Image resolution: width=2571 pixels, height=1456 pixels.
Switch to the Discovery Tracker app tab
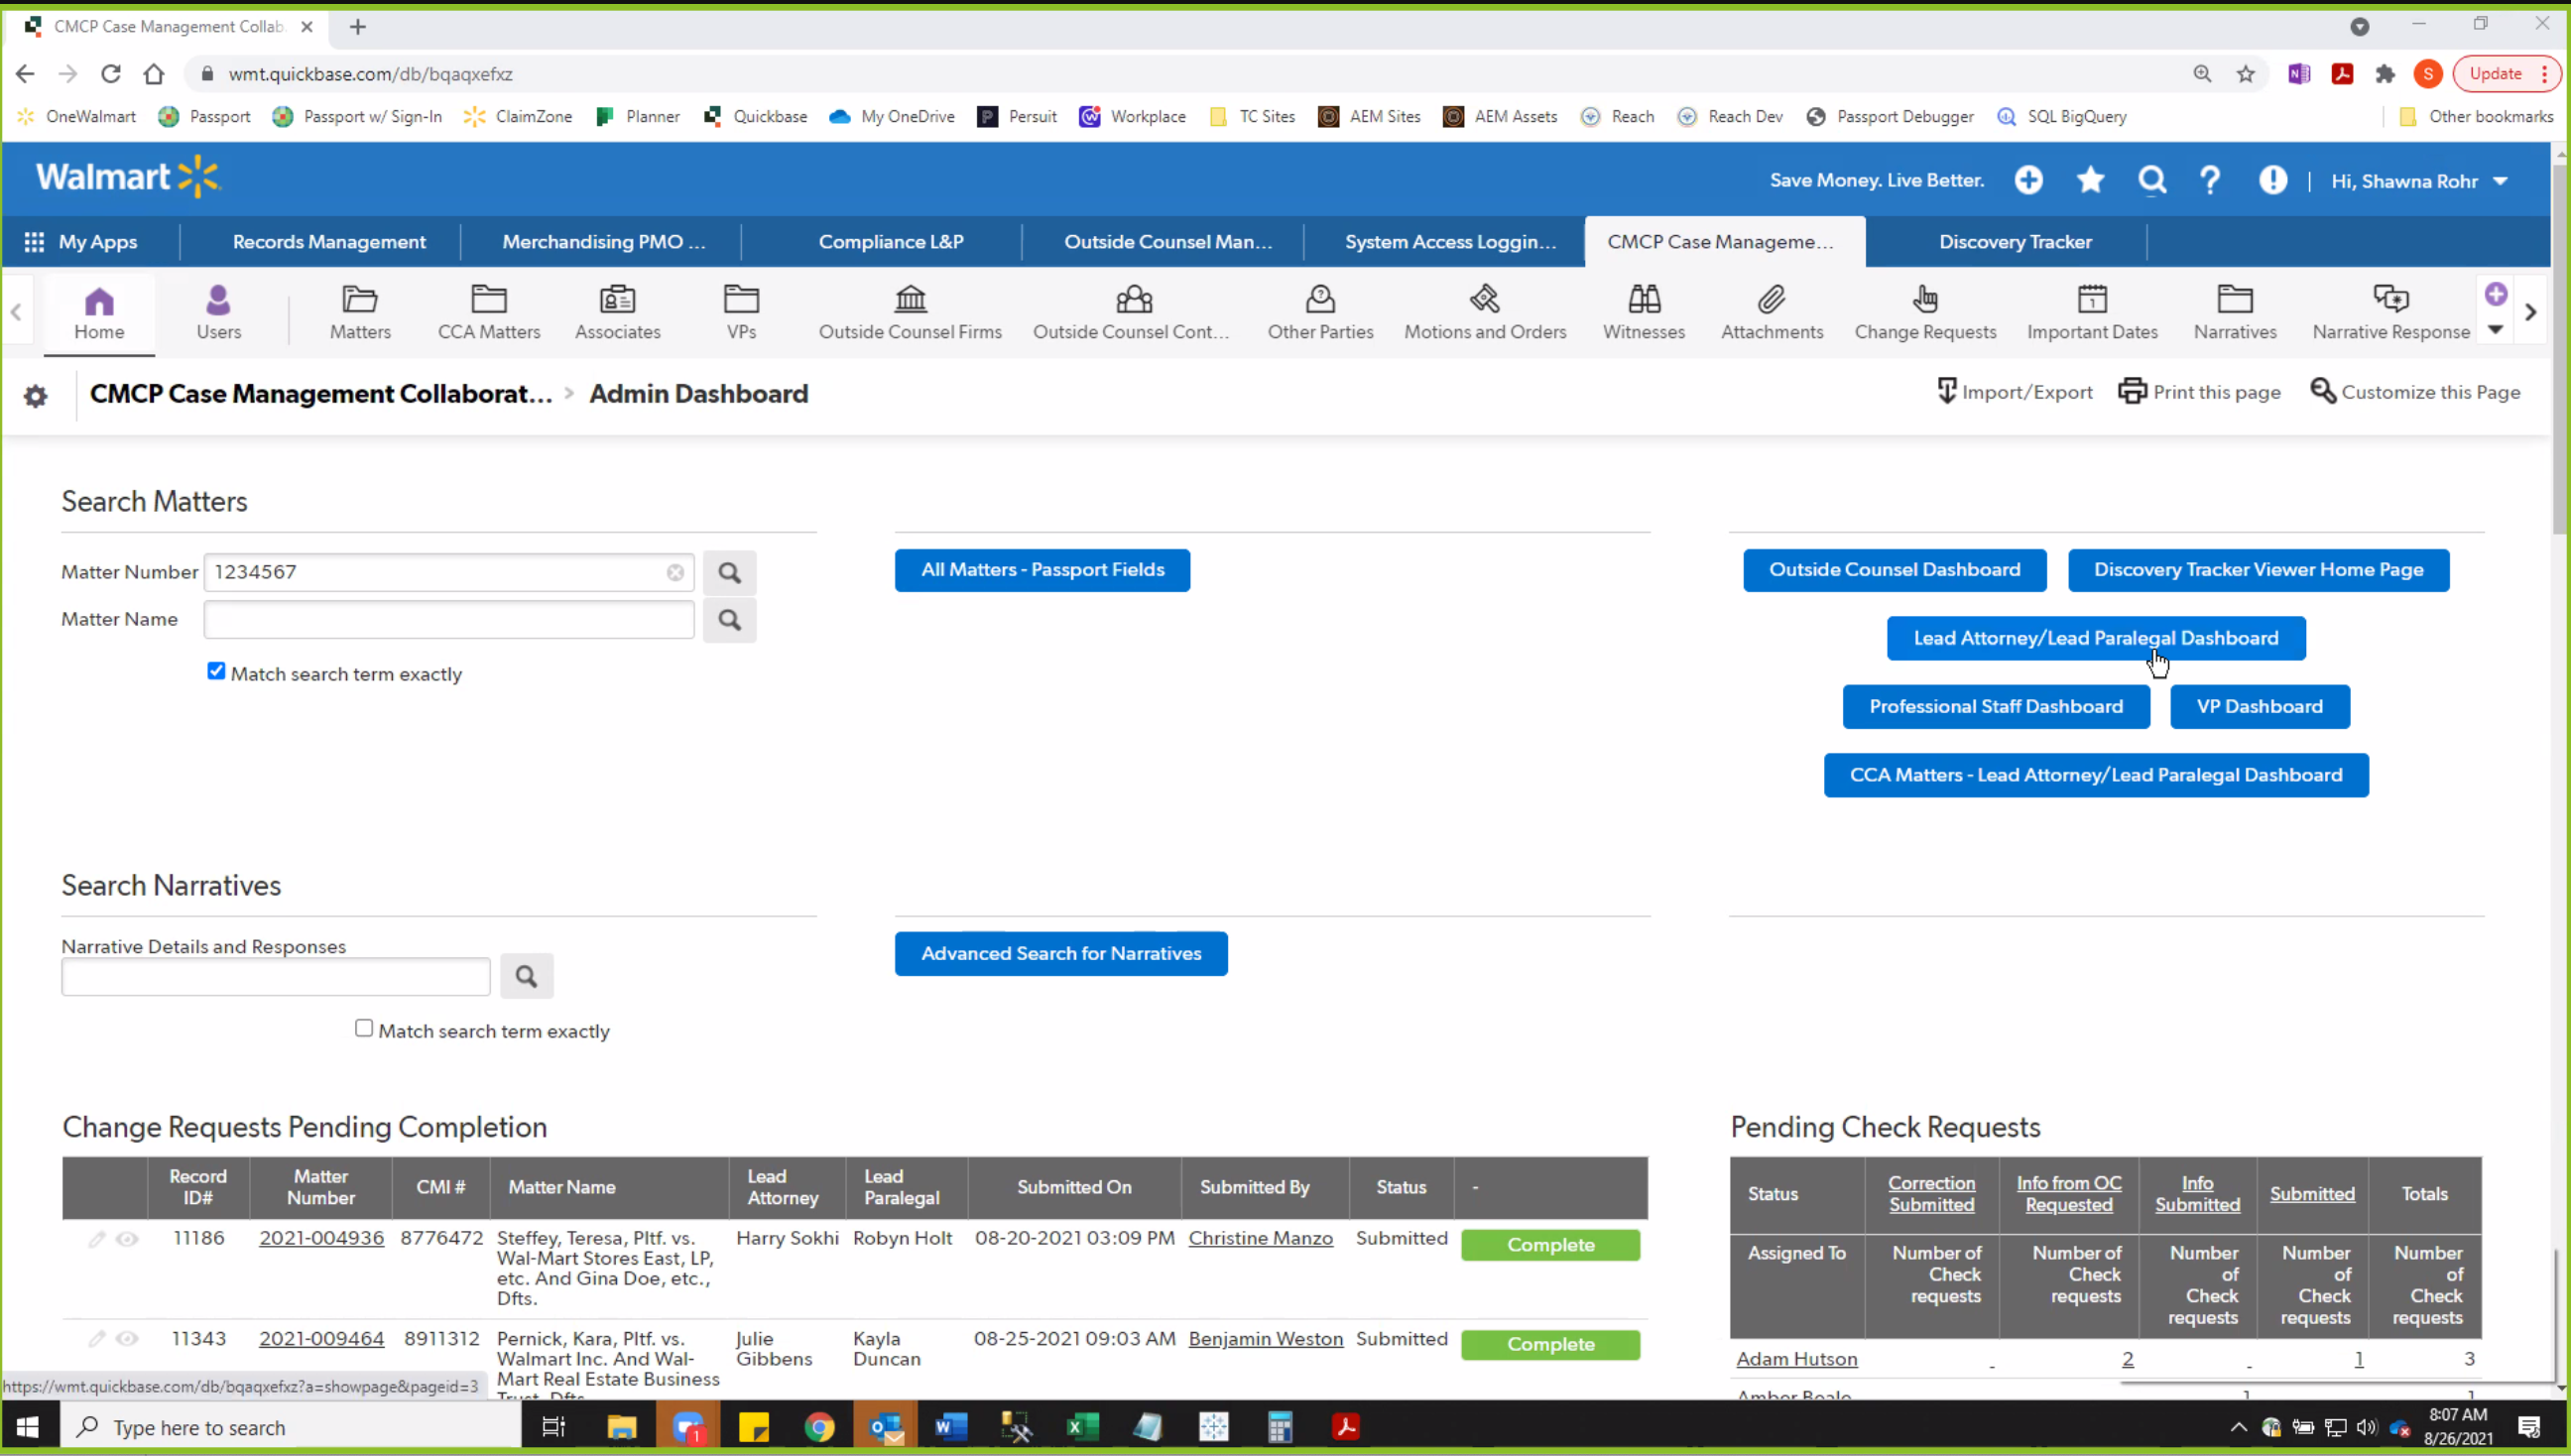pos(2014,242)
